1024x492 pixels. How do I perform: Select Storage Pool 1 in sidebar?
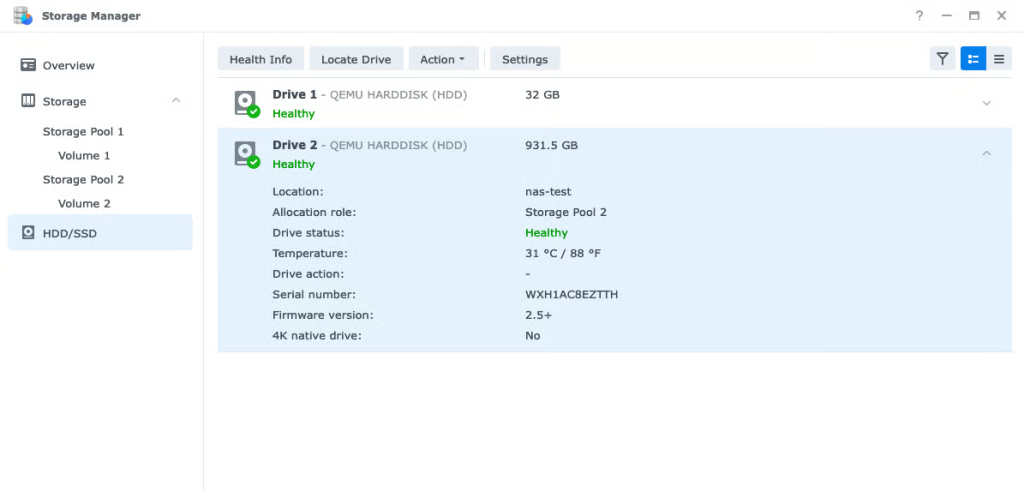click(x=83, y=131)
